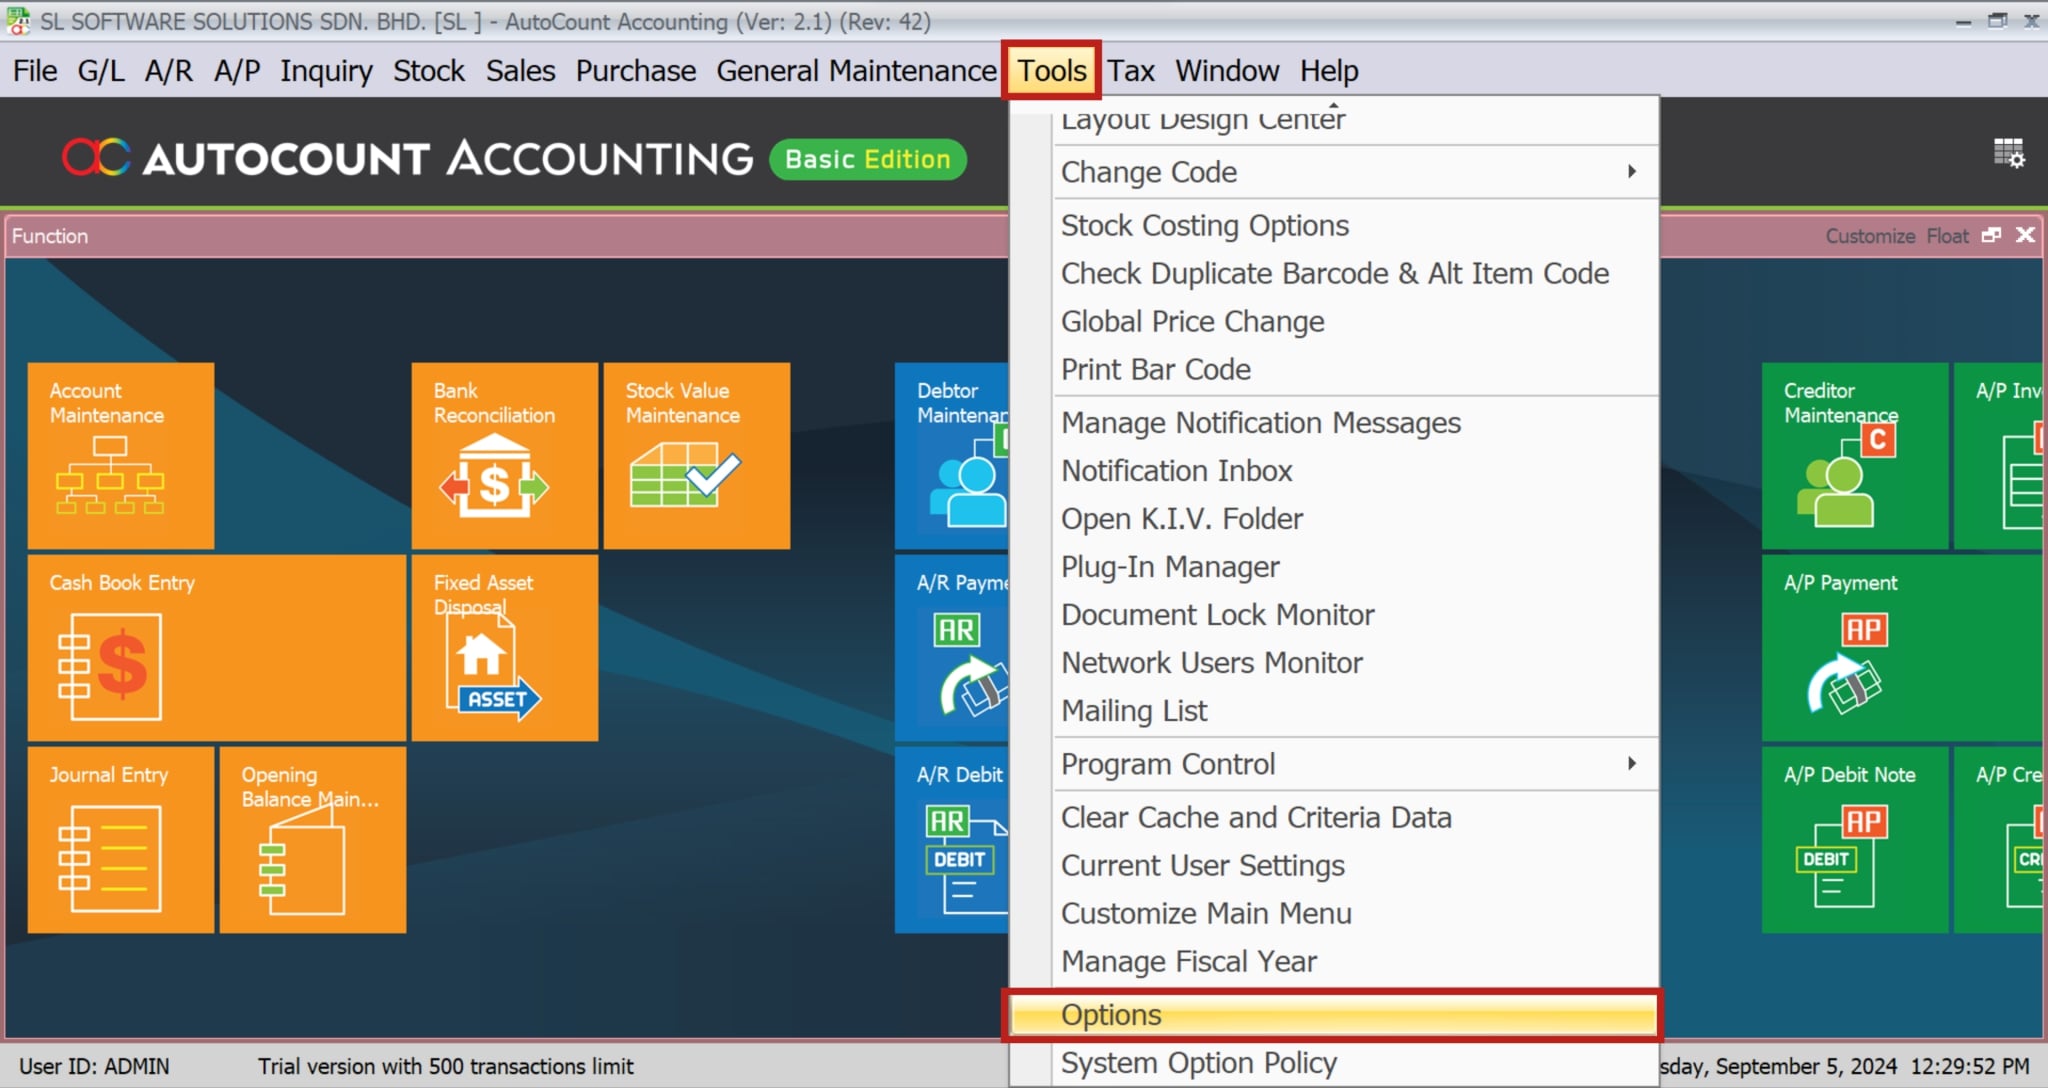Open the Tax menu
Viewport: 2048px width, 1088px height.
pyautogui.click(x=1131, y=70)
